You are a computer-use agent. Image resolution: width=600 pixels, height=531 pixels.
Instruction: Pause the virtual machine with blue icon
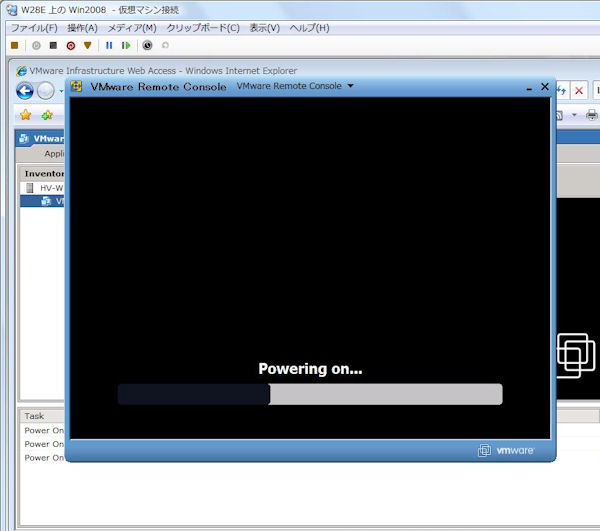pyautogui.click(x=109, y=46)
